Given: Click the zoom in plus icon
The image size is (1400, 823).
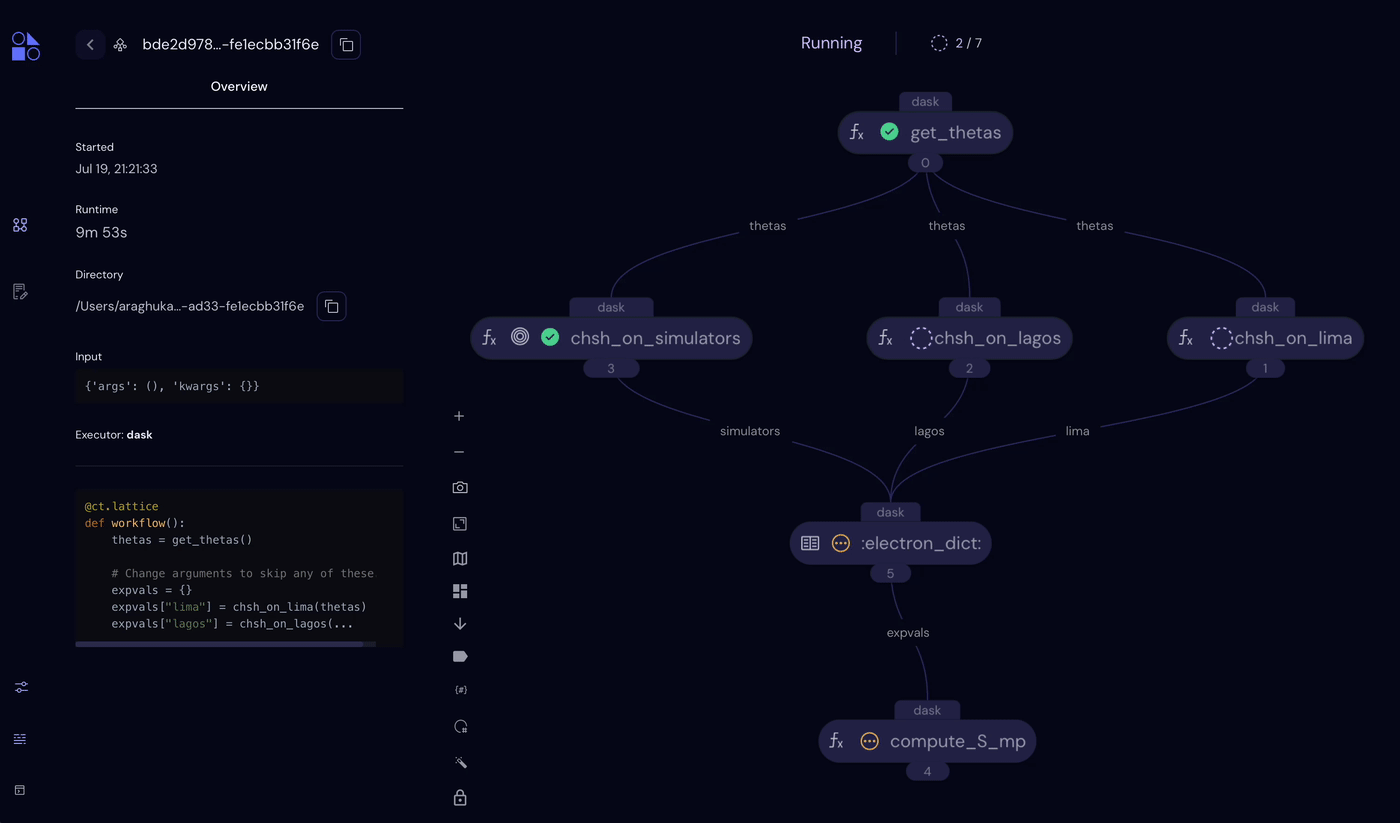Looking at the screenshot, I should [x=459, y=416].
